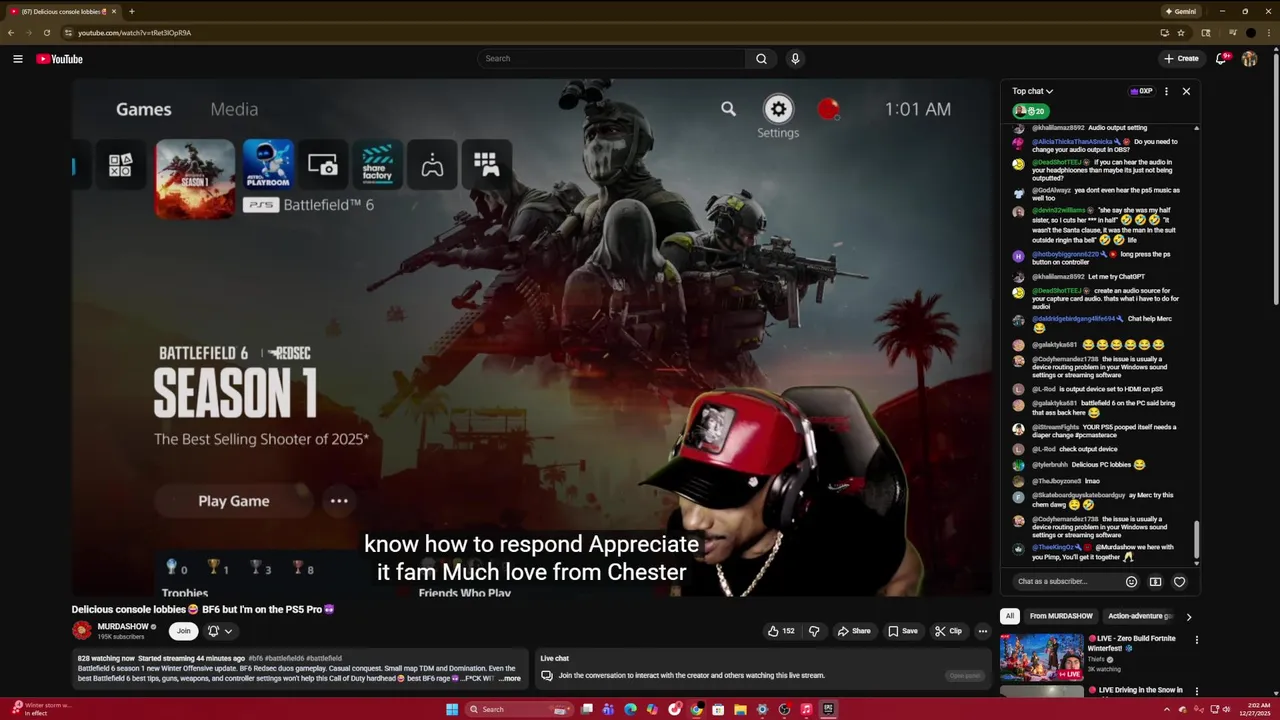Open the 0XP crown badge
The width and height of the screenshot is (1280, 720).
coord(1141,91)
